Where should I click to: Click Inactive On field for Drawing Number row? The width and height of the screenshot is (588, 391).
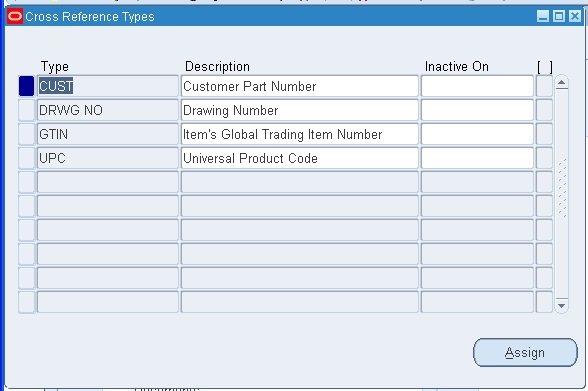477,110
